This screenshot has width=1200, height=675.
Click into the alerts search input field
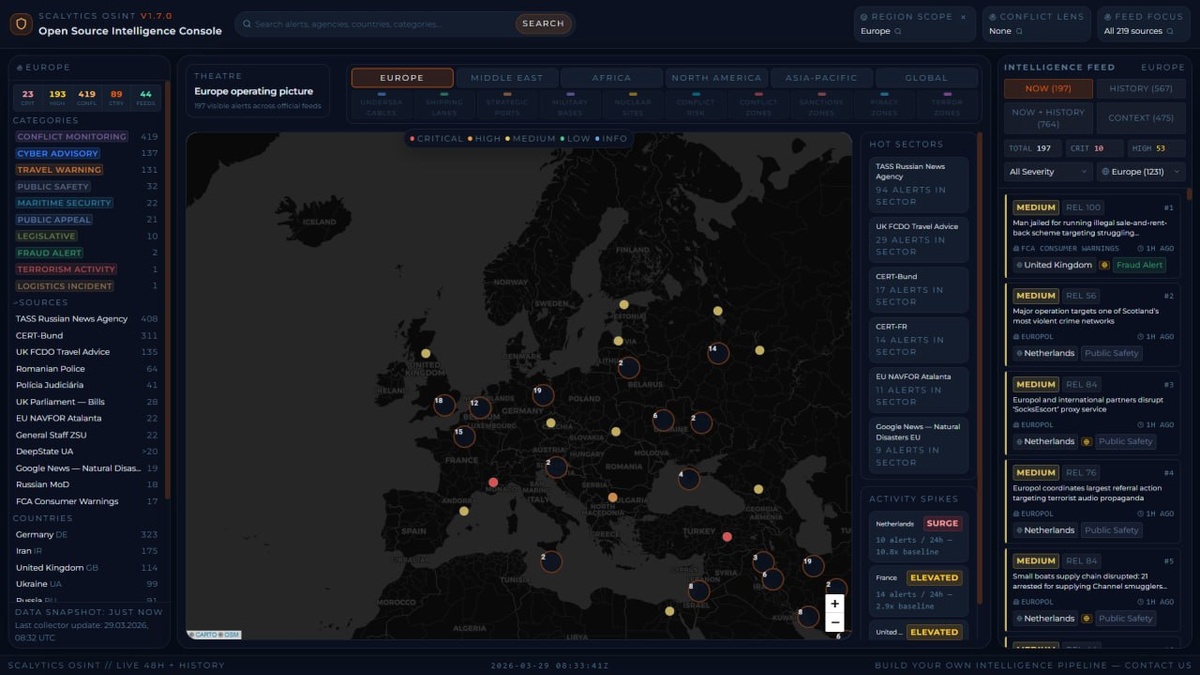pyautogui.click(x=383, y=24)
